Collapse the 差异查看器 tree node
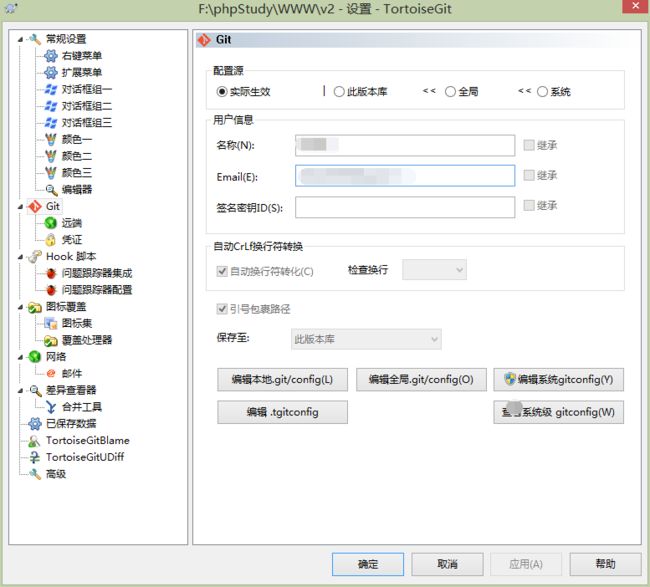Viewport: 650px width, 587px height. pyautogui.click(x=20, y=391)
